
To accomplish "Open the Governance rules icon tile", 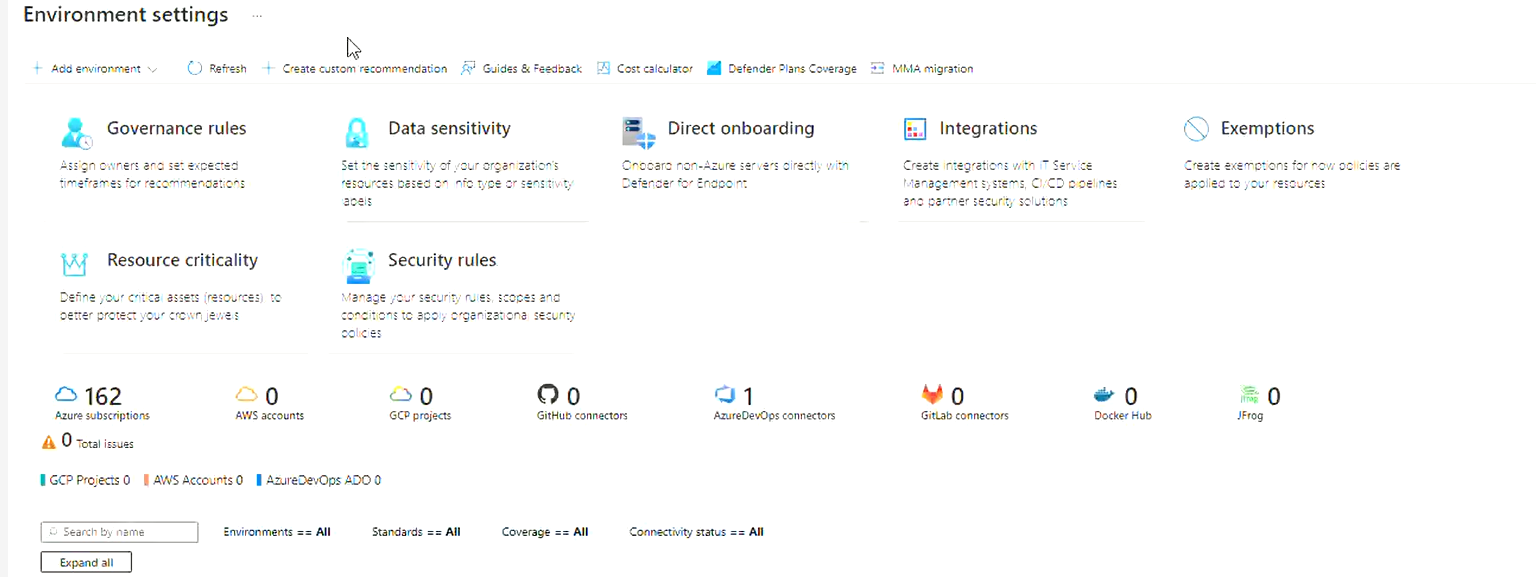I will (x=76, y=132).
